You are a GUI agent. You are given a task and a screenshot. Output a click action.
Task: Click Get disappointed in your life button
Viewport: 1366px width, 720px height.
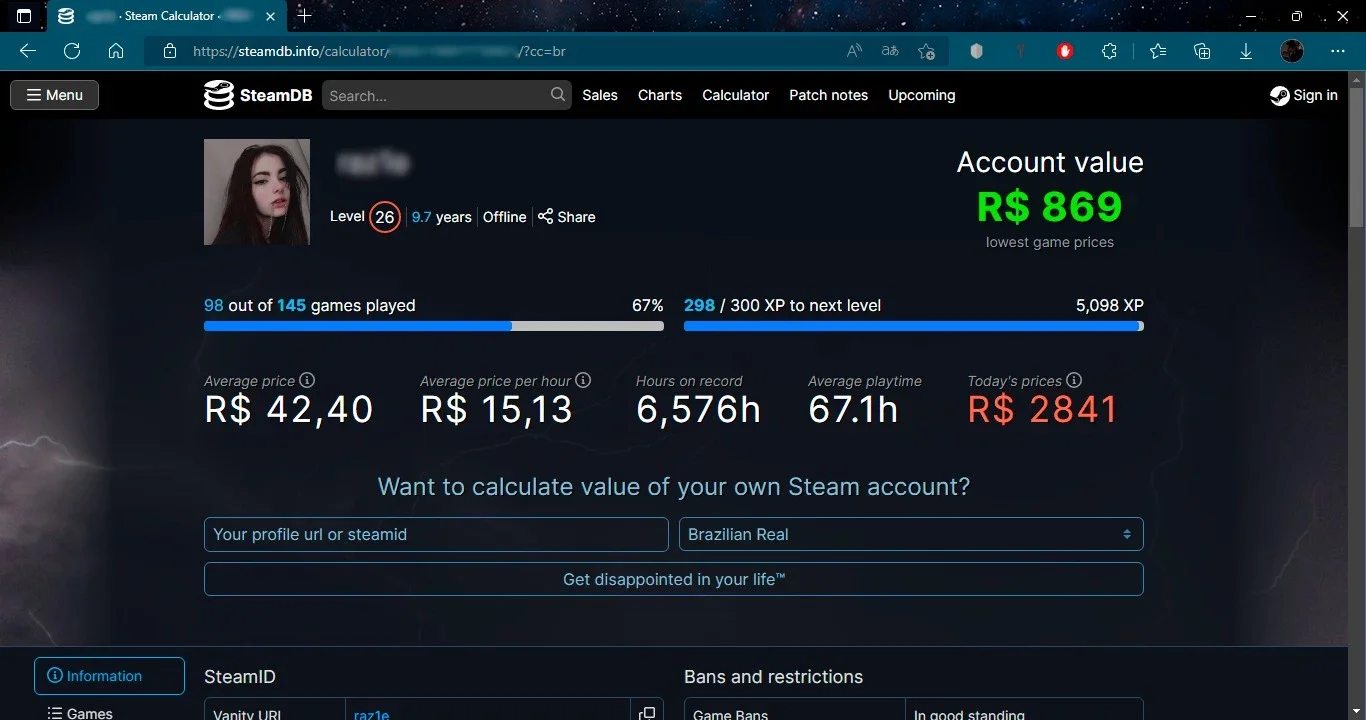[x=674, y=579]
